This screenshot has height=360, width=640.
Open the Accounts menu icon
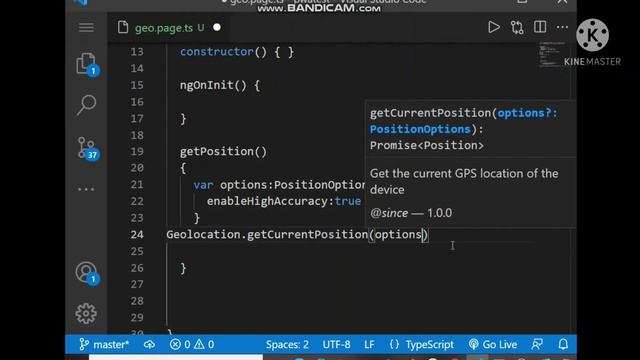(87, 273)
